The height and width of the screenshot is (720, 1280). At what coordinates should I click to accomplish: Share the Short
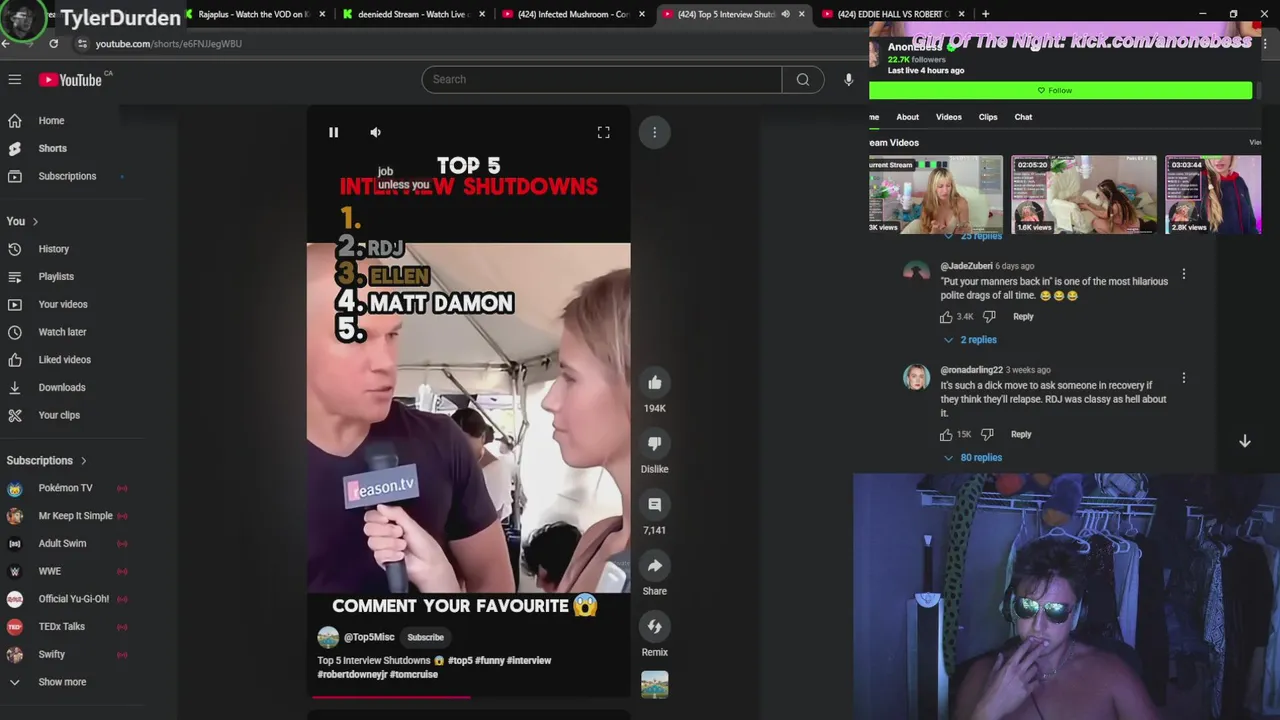click(x=655, y=565)
